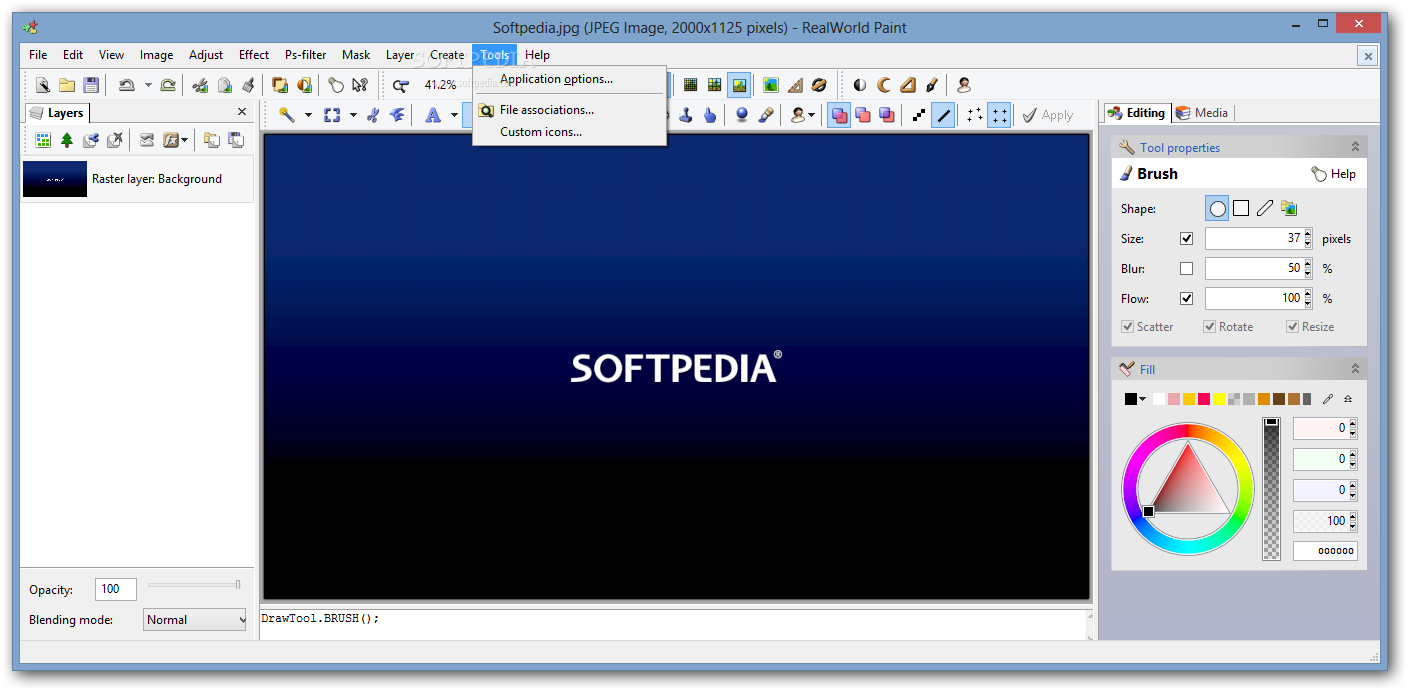
Task: Click the crescent moon icon in the top toolbar
Action: [884, 85]
